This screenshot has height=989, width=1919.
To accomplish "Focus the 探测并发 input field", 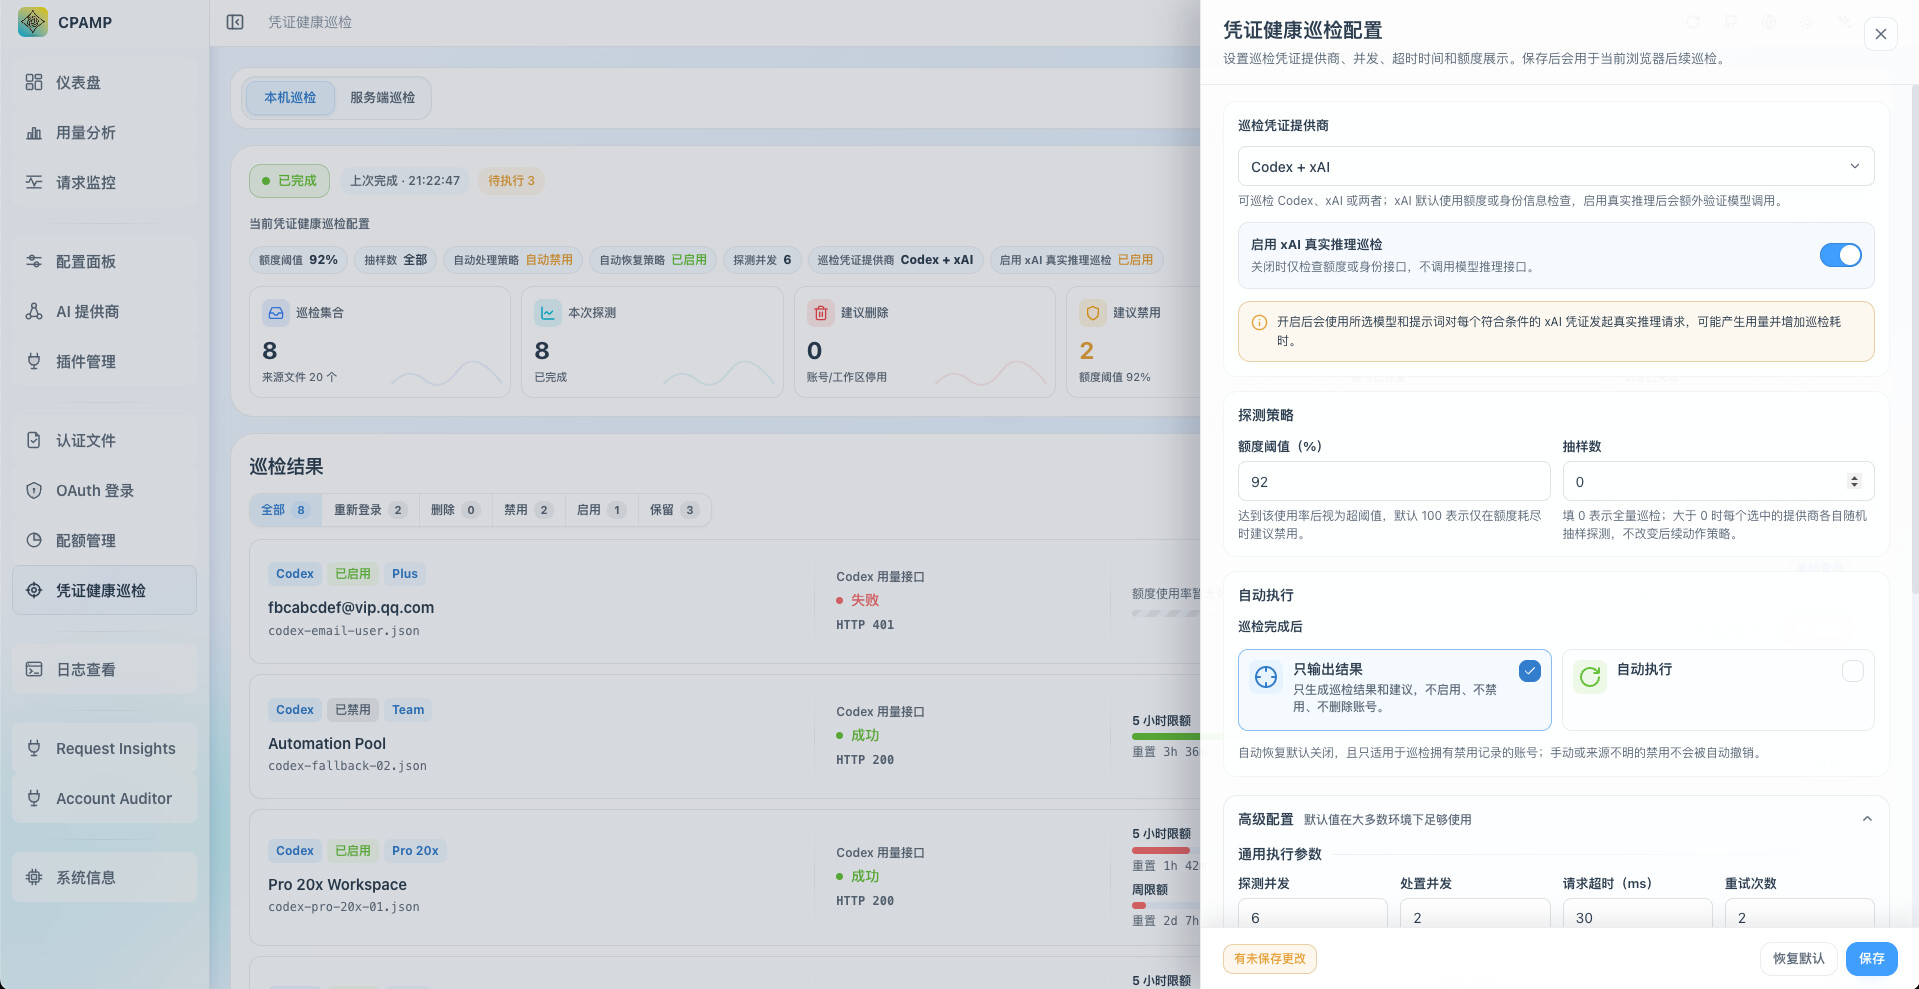I will 1312,913.
